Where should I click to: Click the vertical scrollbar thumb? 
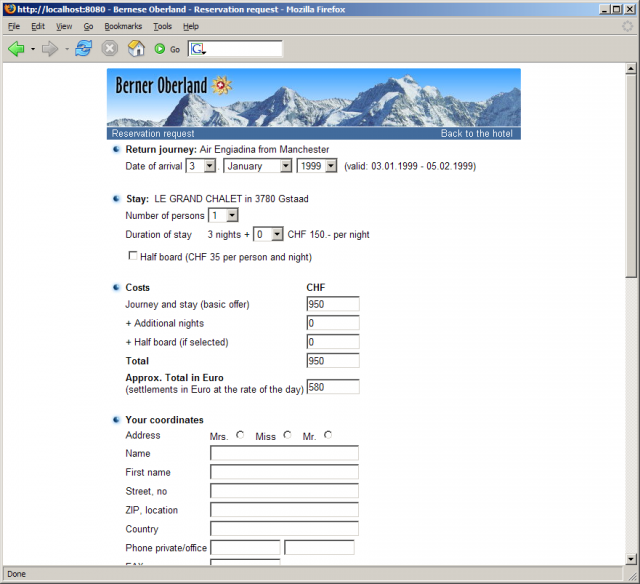pos(631,176)
